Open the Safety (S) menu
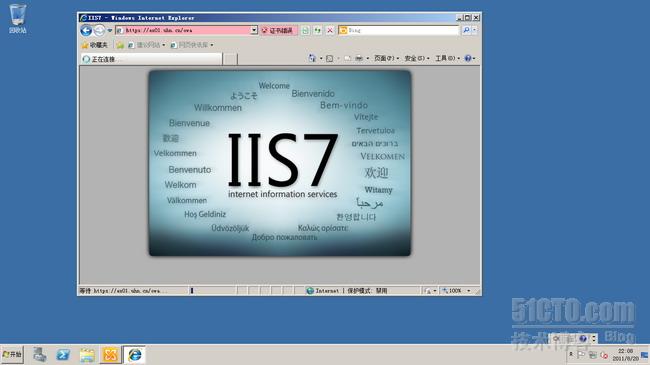Screen dimensions: 650x365 click(417, 58)
